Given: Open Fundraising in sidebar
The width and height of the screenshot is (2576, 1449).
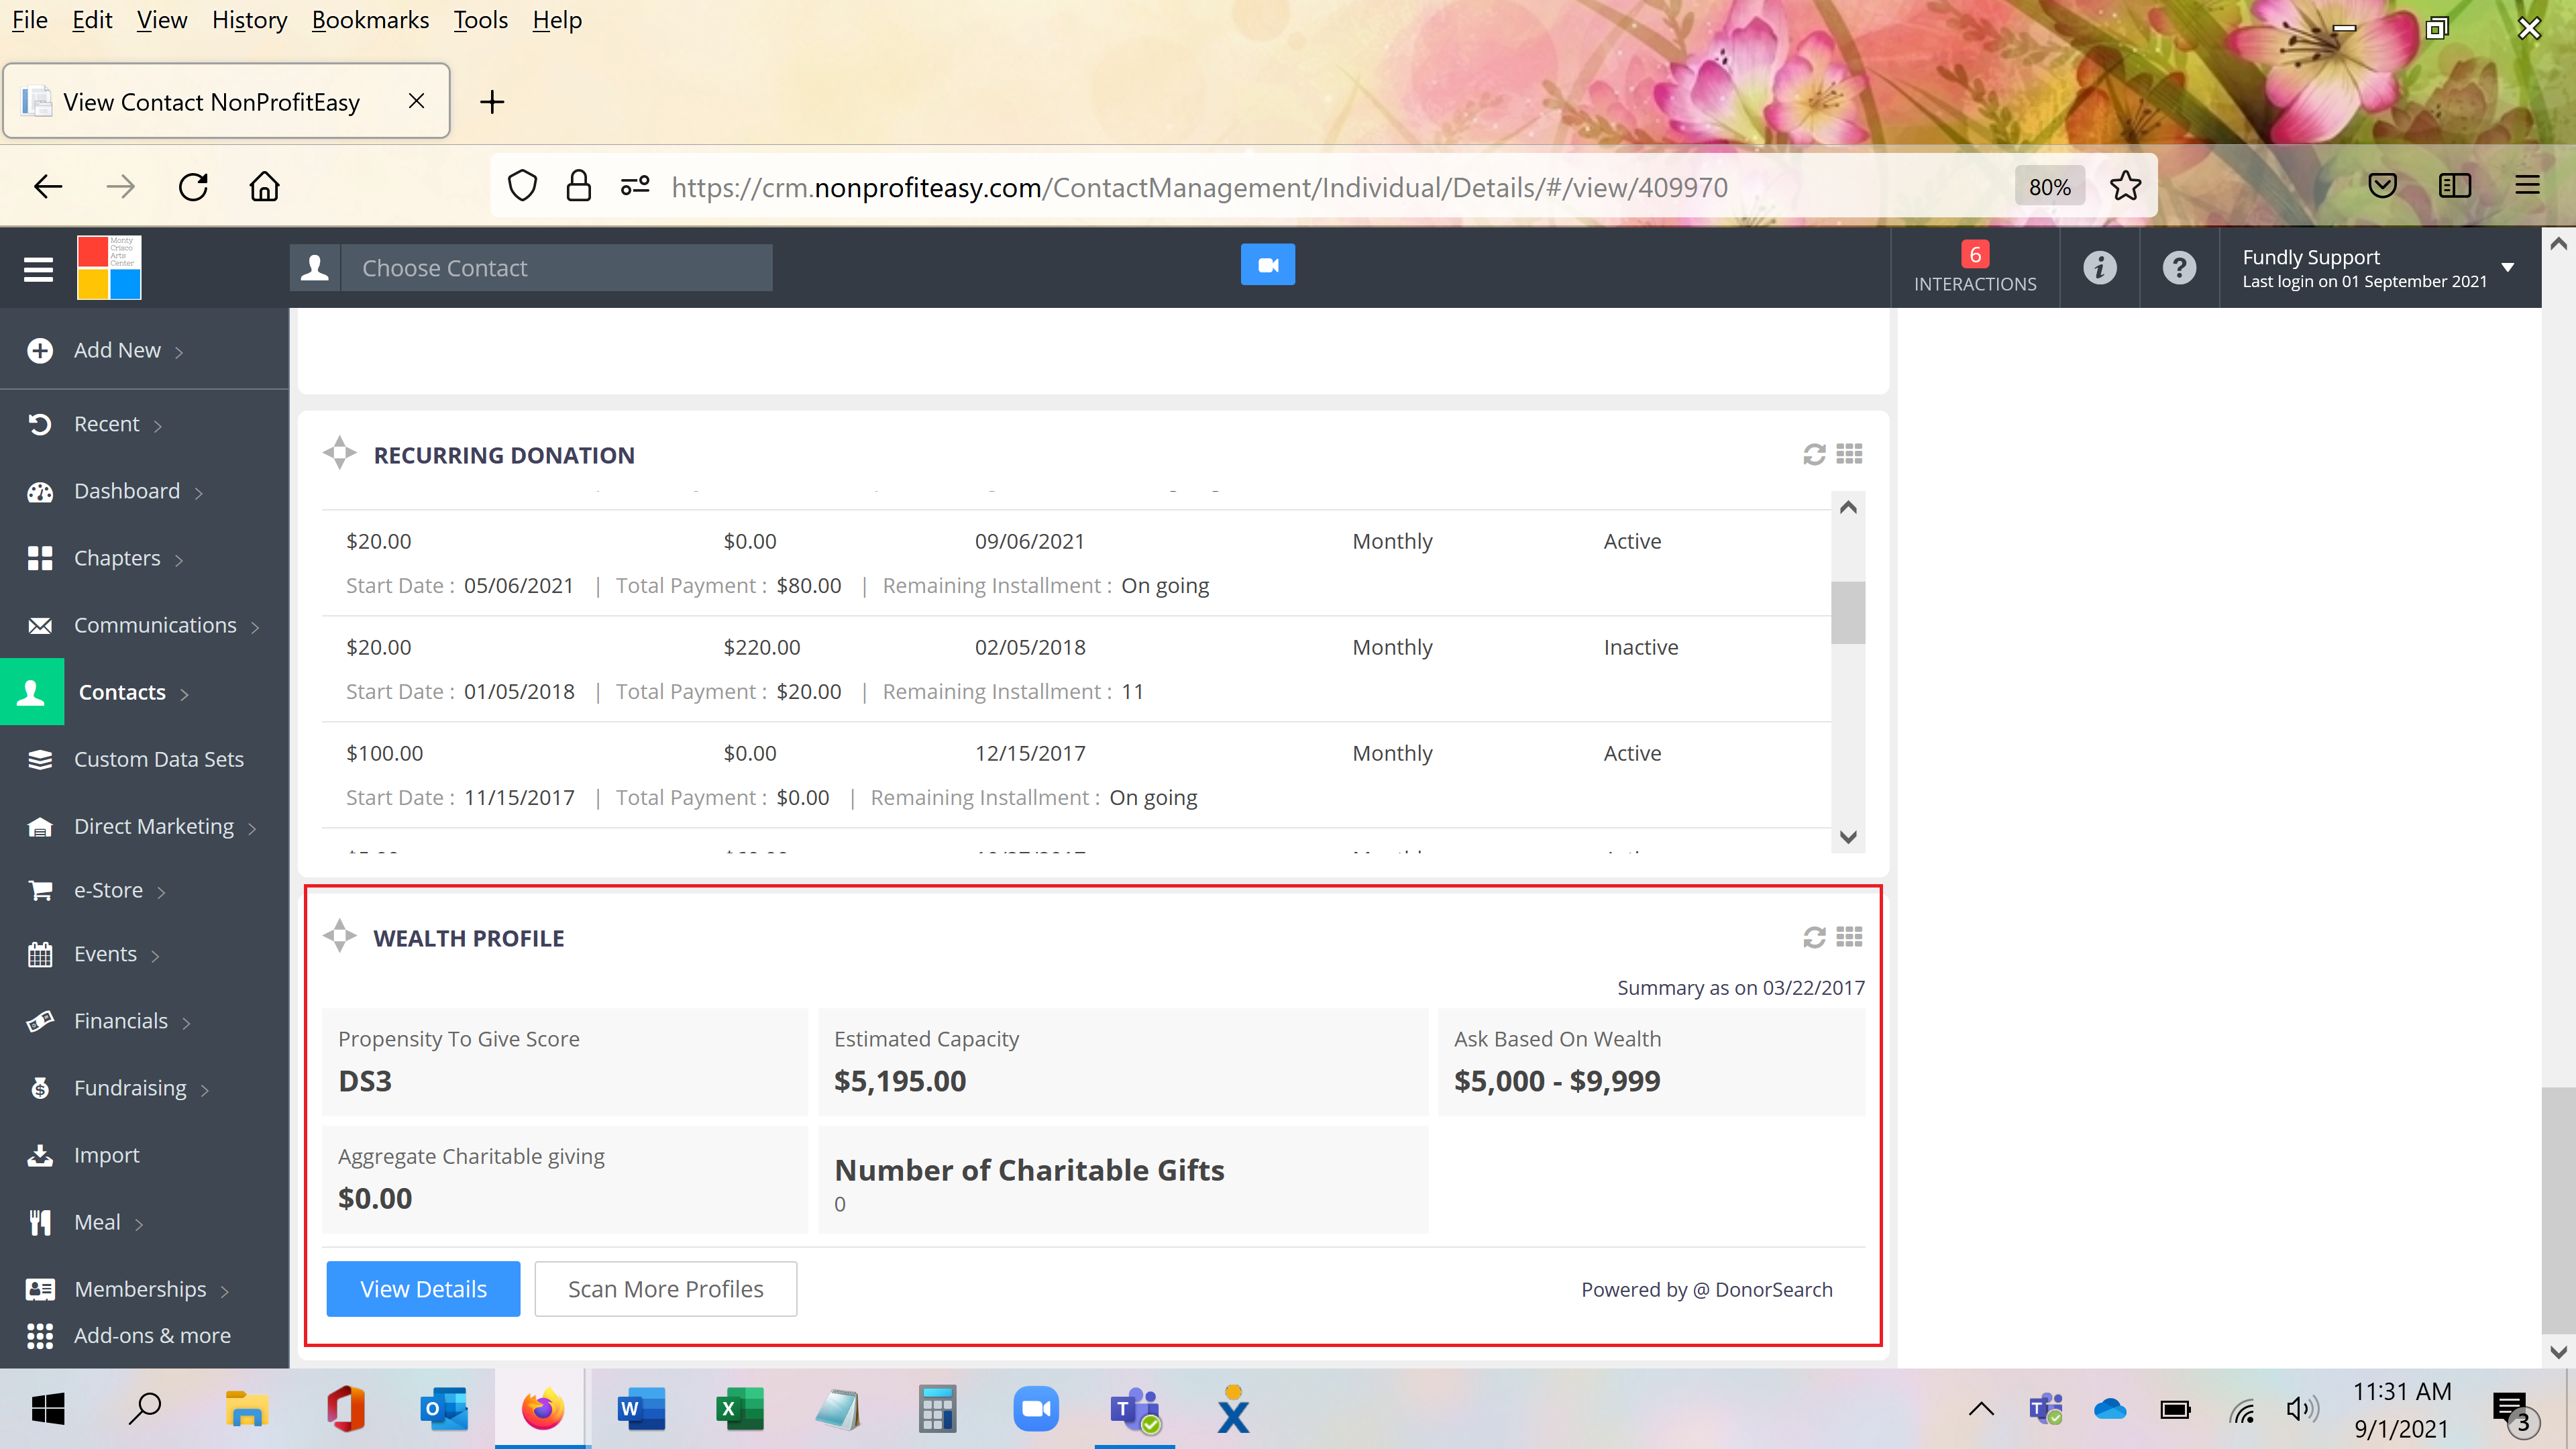Looking at the screenshot, I should click(130, 1088).
